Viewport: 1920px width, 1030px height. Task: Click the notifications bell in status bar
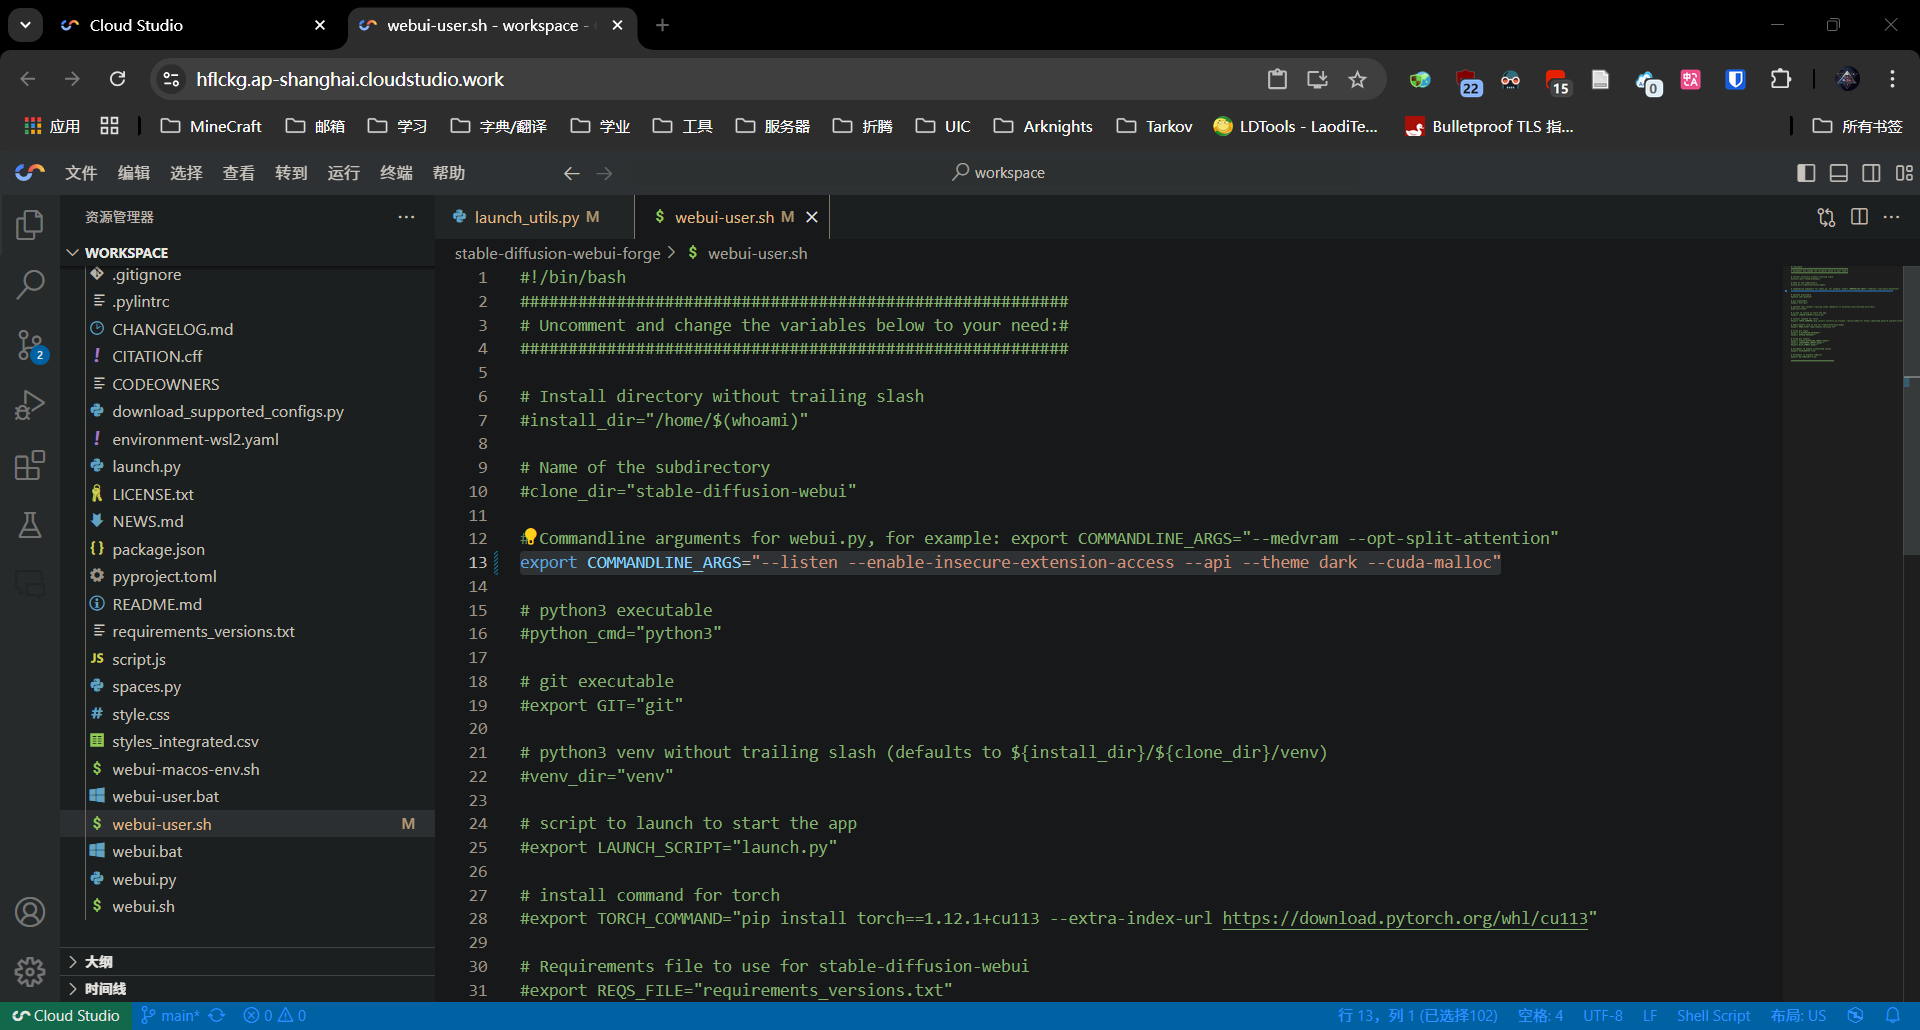[1892, 1015]
